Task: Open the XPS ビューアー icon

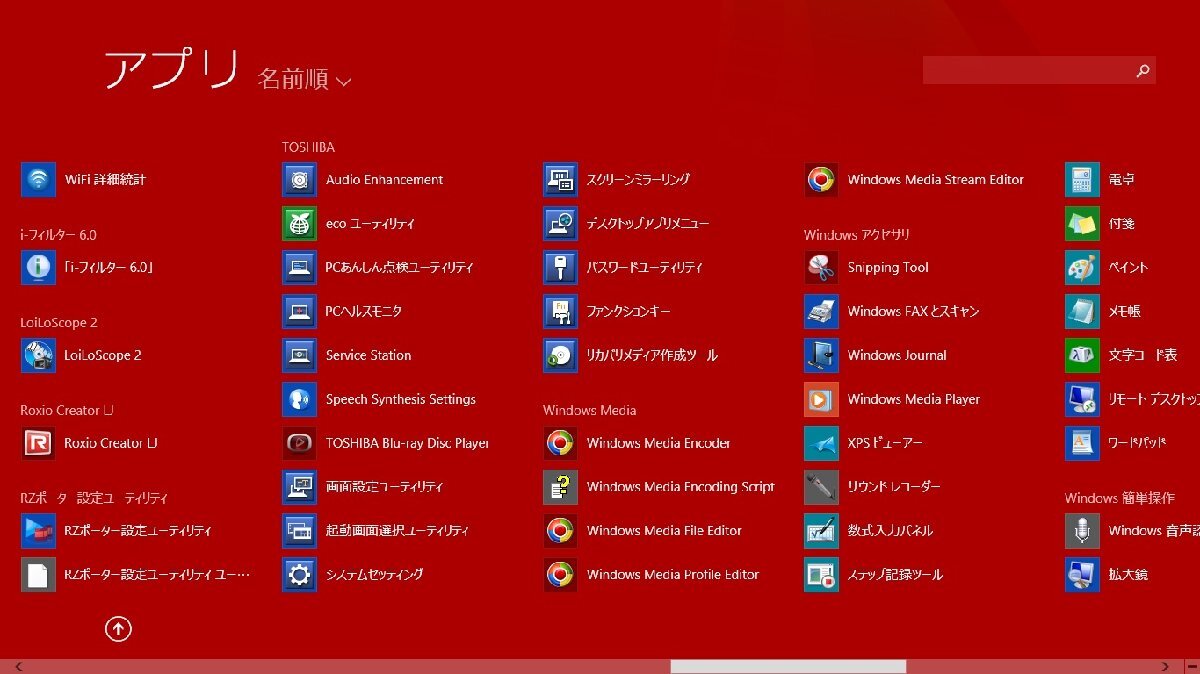Action: [821, 443]
